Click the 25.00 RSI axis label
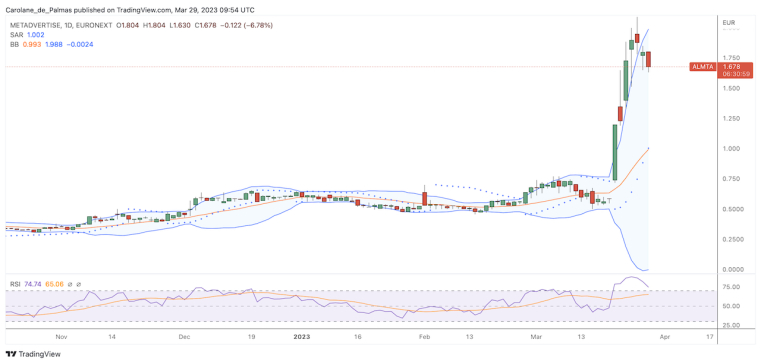 coord(730,325)
